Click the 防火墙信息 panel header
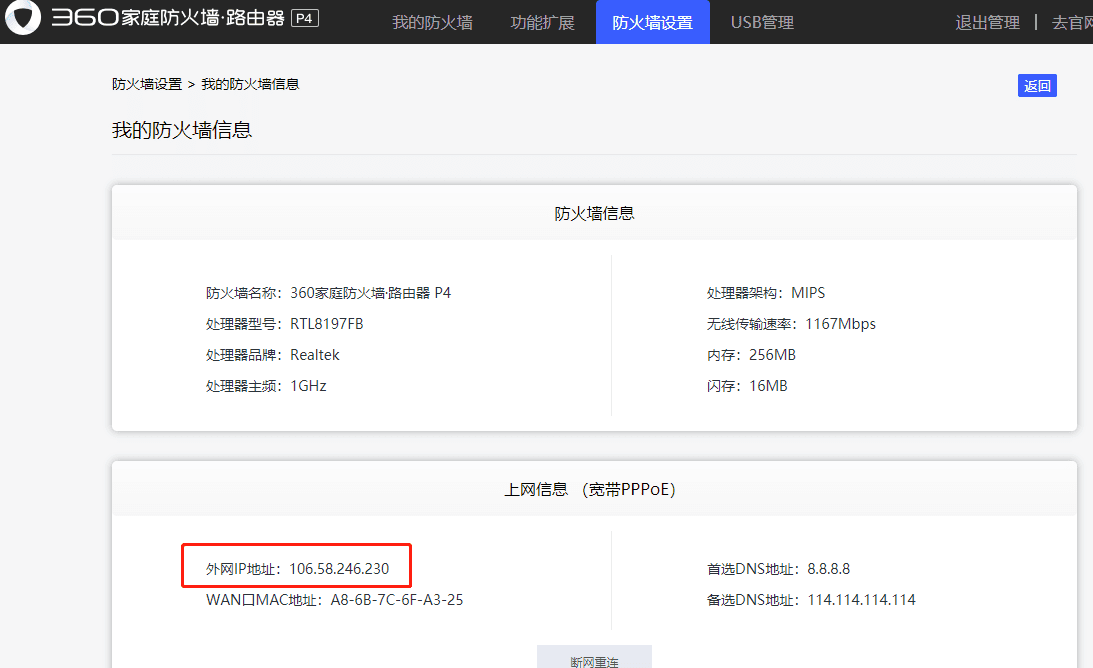This screenshot has width=1093, height=668. pos(593,211)
